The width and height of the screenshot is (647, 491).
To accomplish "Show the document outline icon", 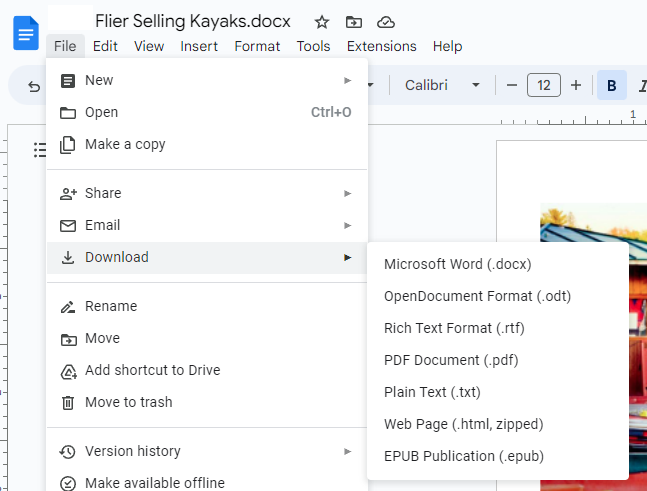I will (40, 150).
